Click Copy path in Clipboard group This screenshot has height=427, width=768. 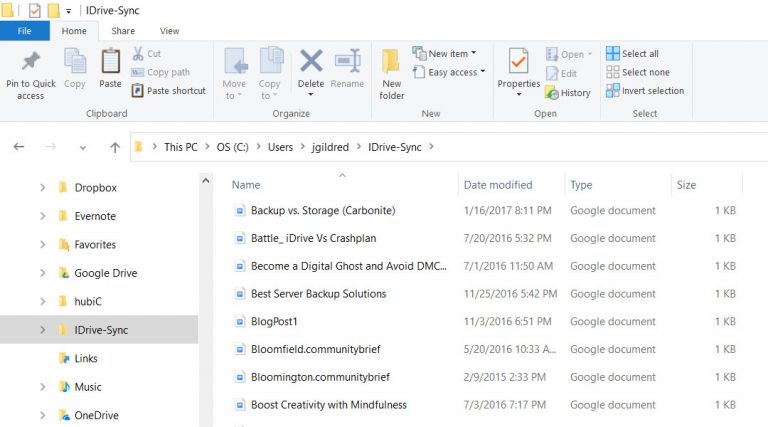pyautogui.click(x=161, y=72)
